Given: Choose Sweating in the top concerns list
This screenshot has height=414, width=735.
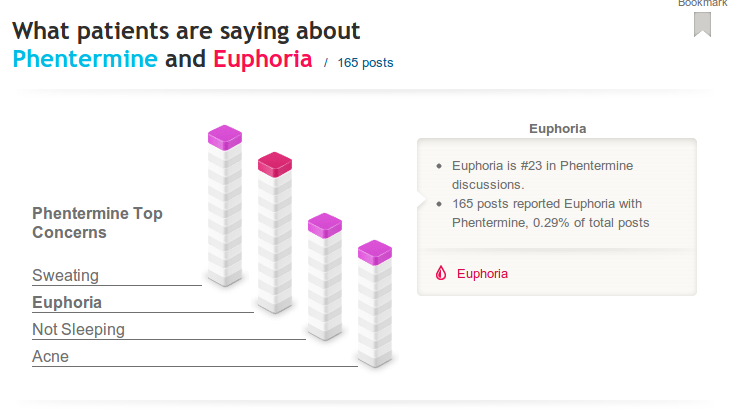Looking at the screenshot, I should click(x=66, y=275).
